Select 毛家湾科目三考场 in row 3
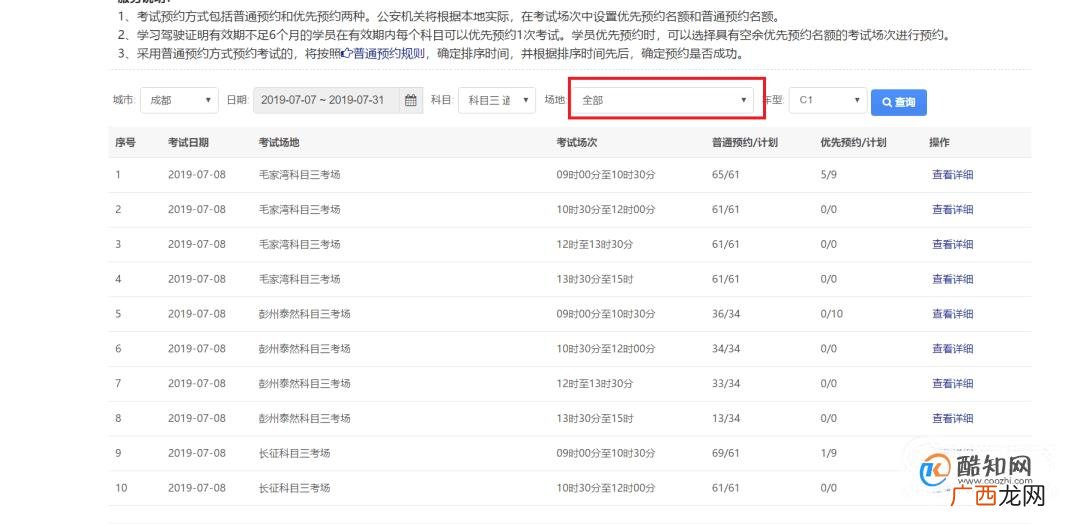 (299, 244)
